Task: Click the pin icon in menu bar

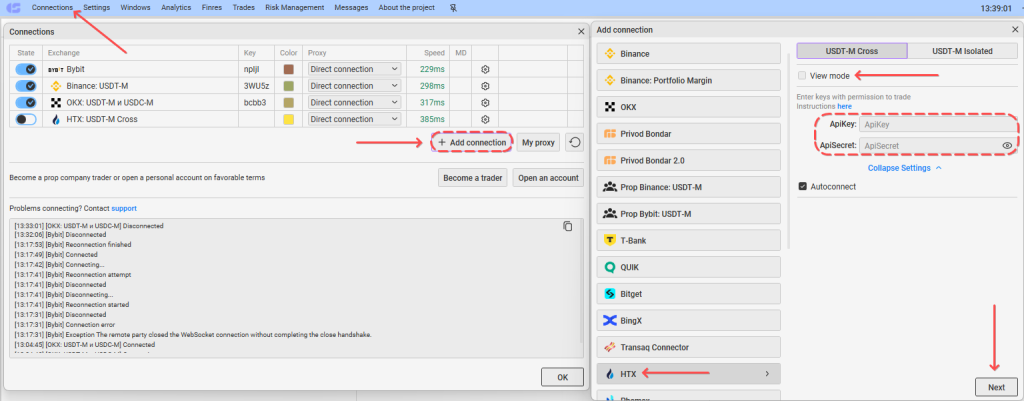Action: 454,8
